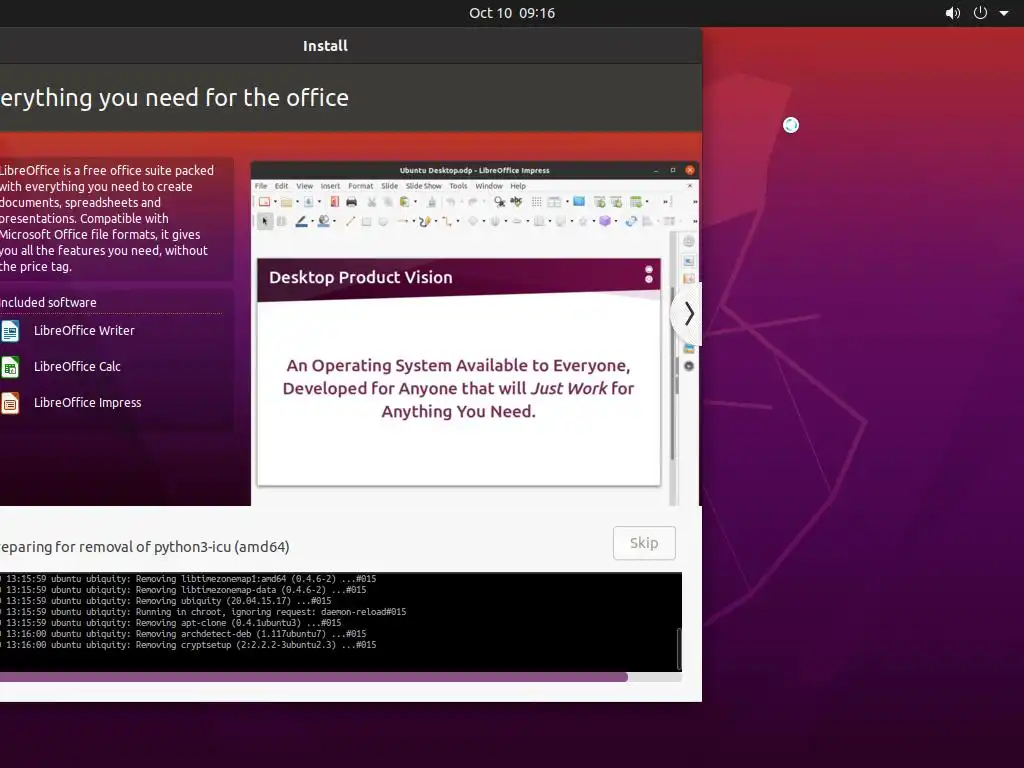
Task: Click the Save document toolbar icon
Action: pos(309,202)
